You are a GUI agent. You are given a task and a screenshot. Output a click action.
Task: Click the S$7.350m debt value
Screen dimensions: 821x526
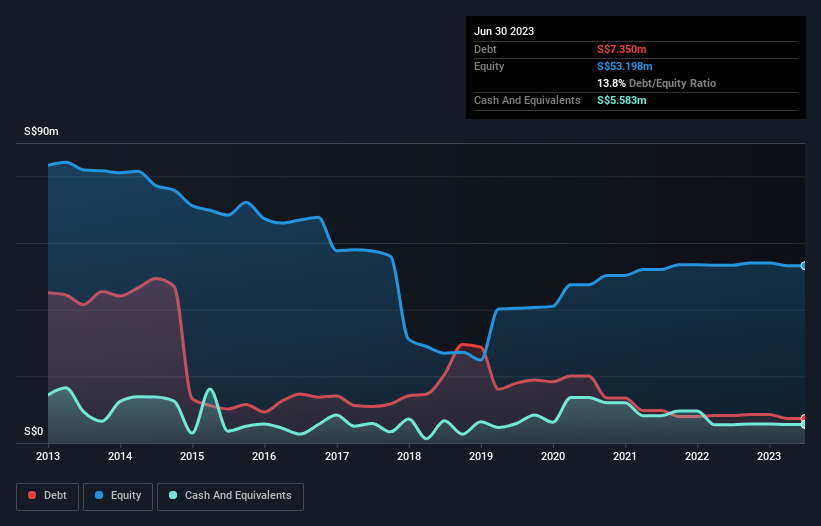pyautogui.click(x=622, y=49)
